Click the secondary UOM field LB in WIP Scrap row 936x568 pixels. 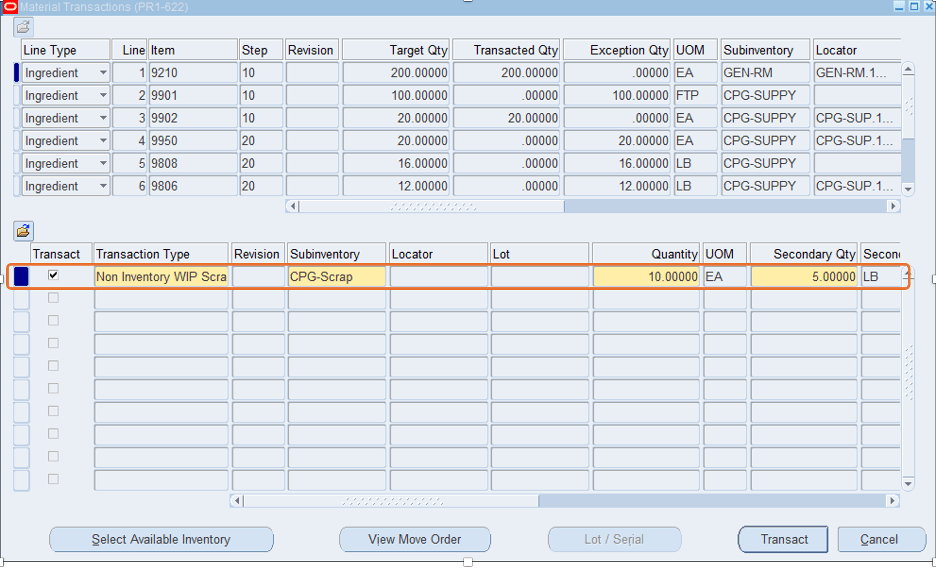(880, 277)
